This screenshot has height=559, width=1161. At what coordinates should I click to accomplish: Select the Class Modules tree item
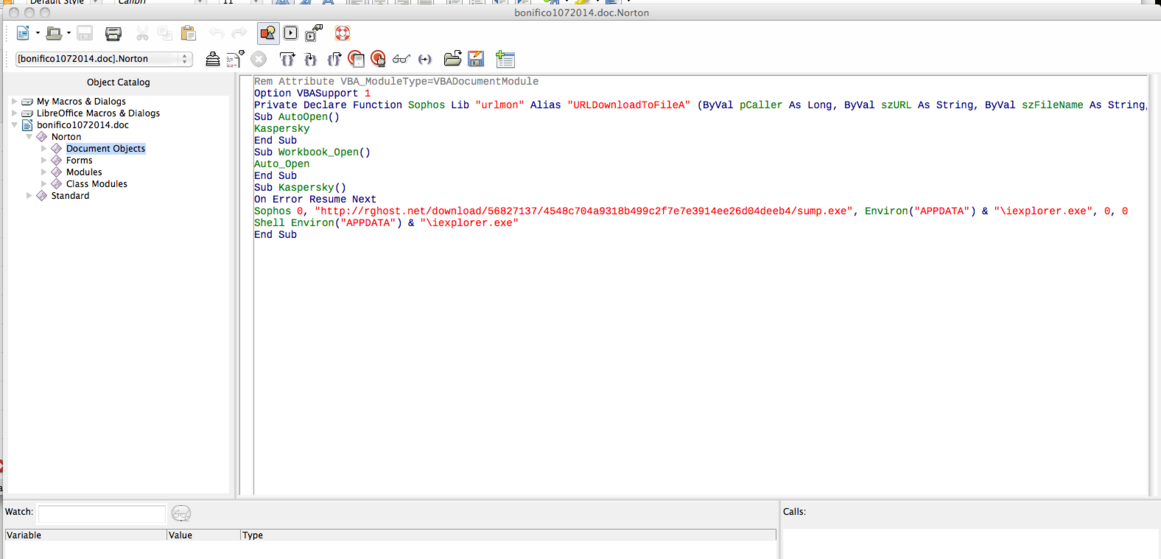pos(96,184)
